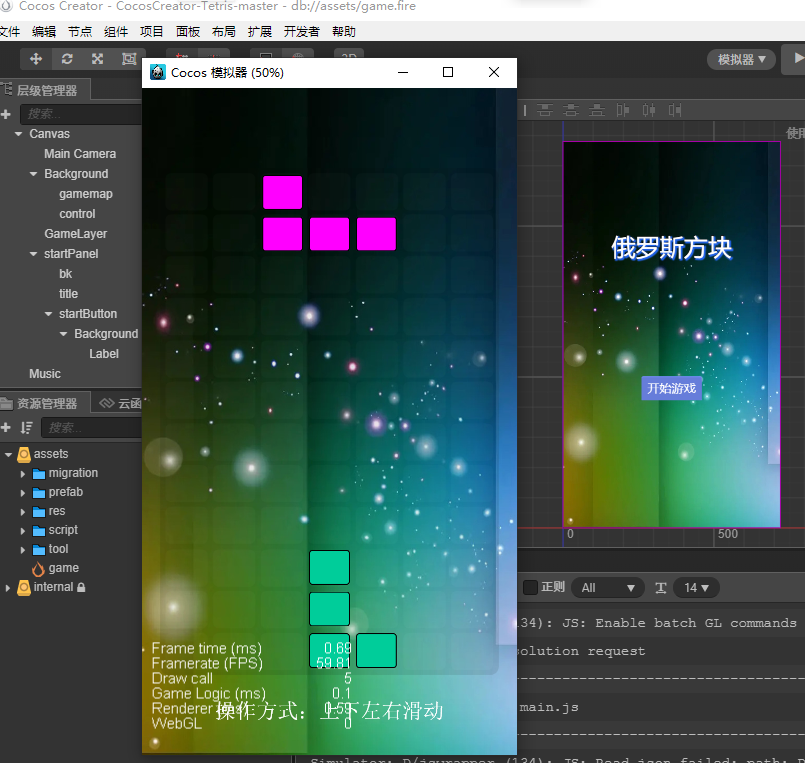The width and height of the screenshot is (805, 763).
Task: Open the 节点 menu
Action: click(x=80, y=32)
